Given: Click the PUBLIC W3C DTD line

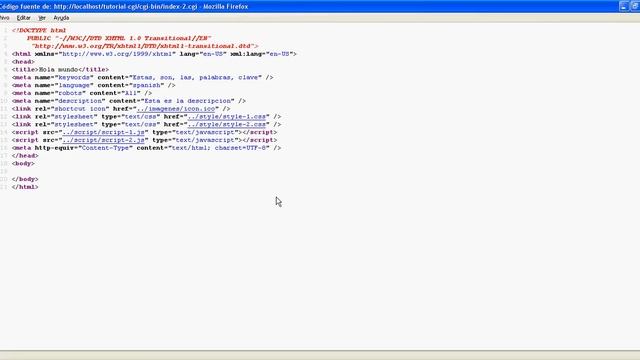Looking at the screenshot, I should pos(119,38).
